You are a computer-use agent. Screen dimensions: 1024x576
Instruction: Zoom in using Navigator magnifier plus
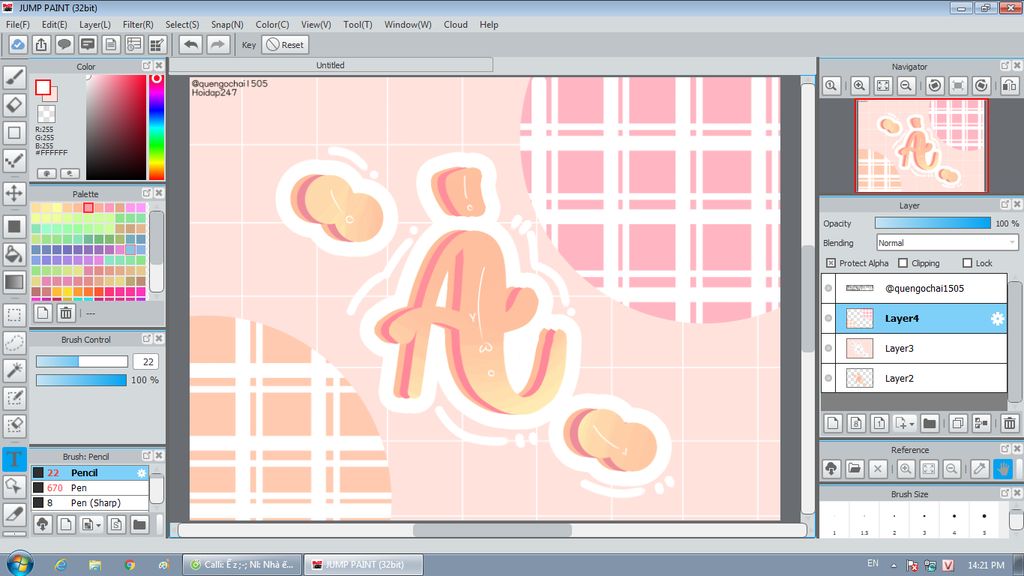pyautogui.click(x=859, y=86)
